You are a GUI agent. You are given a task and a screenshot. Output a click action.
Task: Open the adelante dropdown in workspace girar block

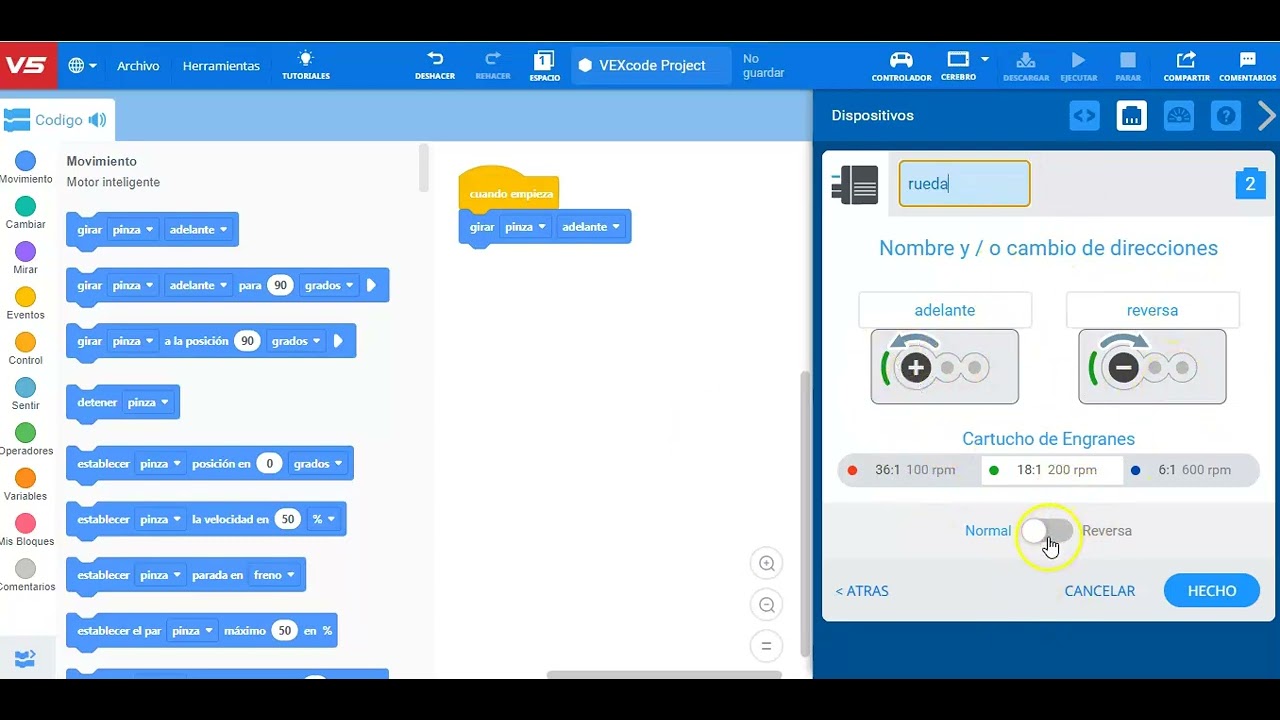[590, 227]
